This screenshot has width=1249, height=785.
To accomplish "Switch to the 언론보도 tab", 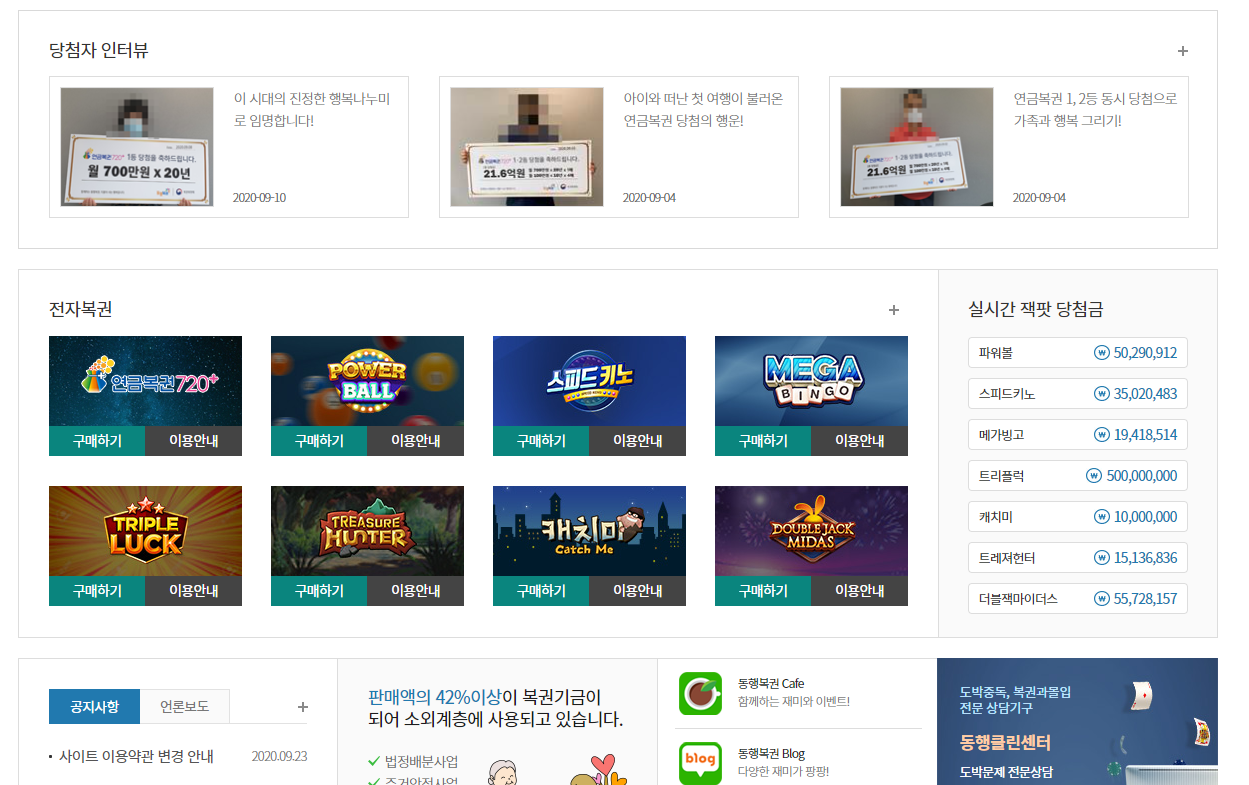I will coord(185,707).
